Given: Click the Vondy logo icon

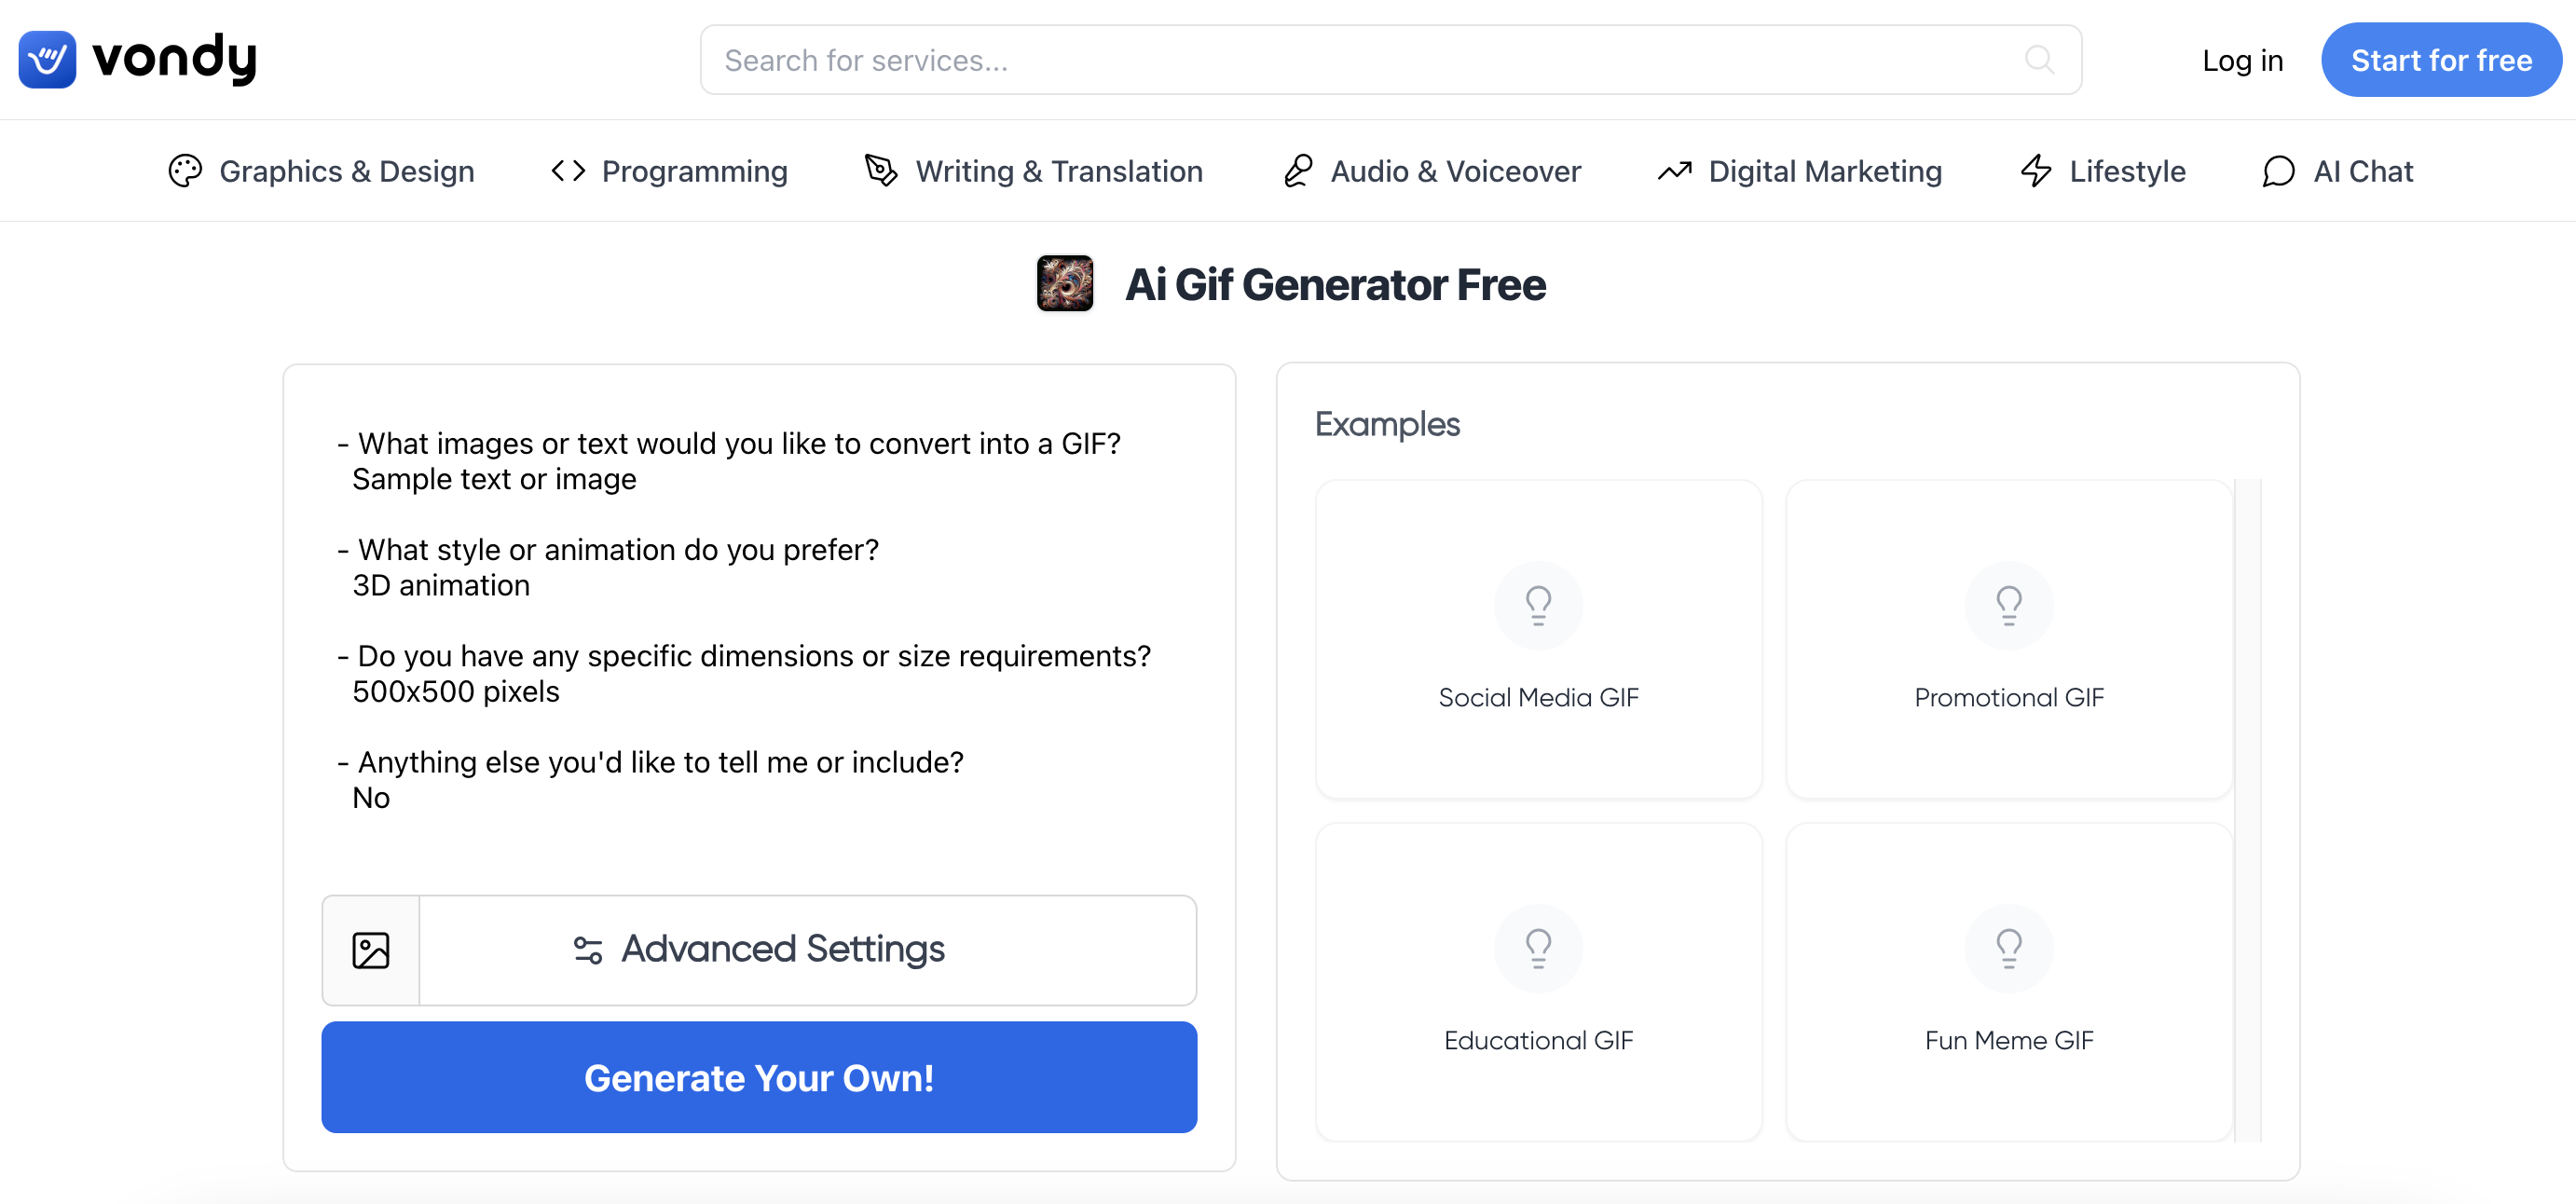Looking at the screenshot, I should [43, 59].
